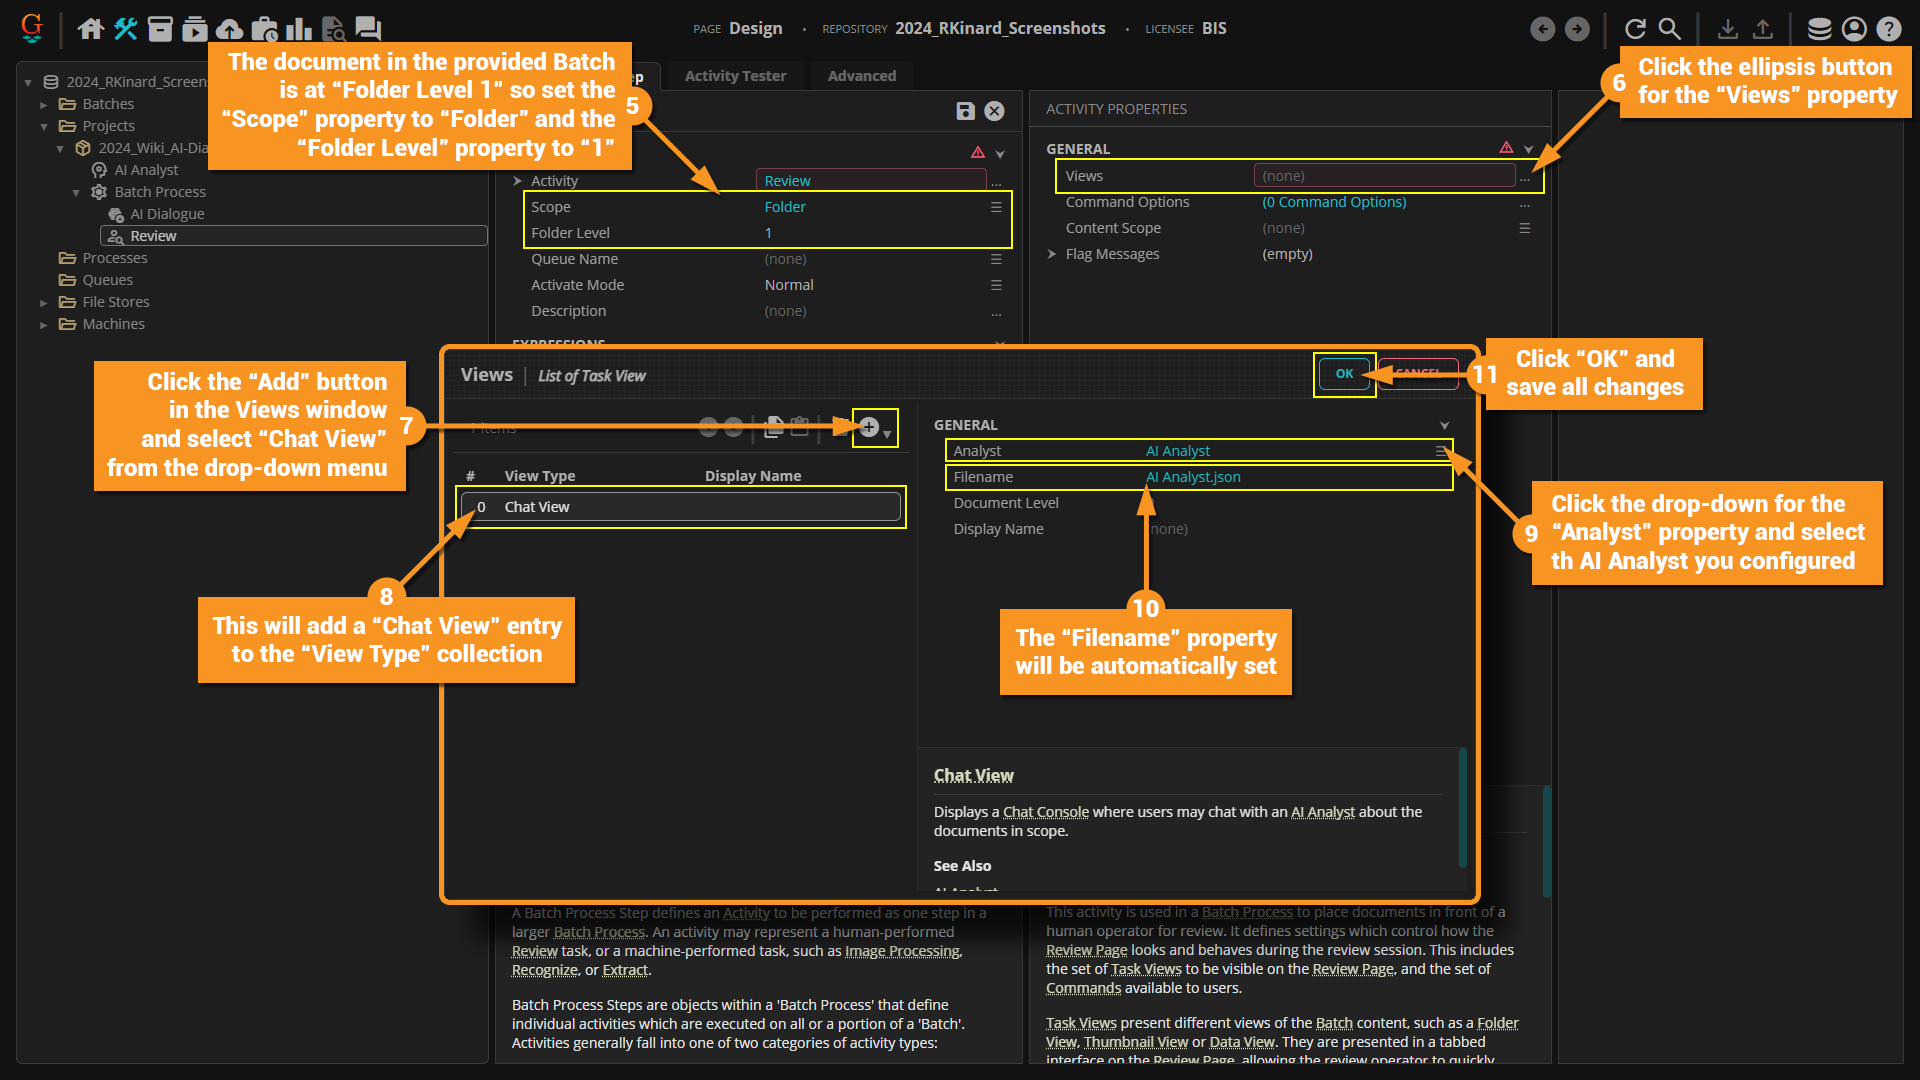Click the save disk icon in step panel
1920x1080 pixels.
tap(965, 111)
